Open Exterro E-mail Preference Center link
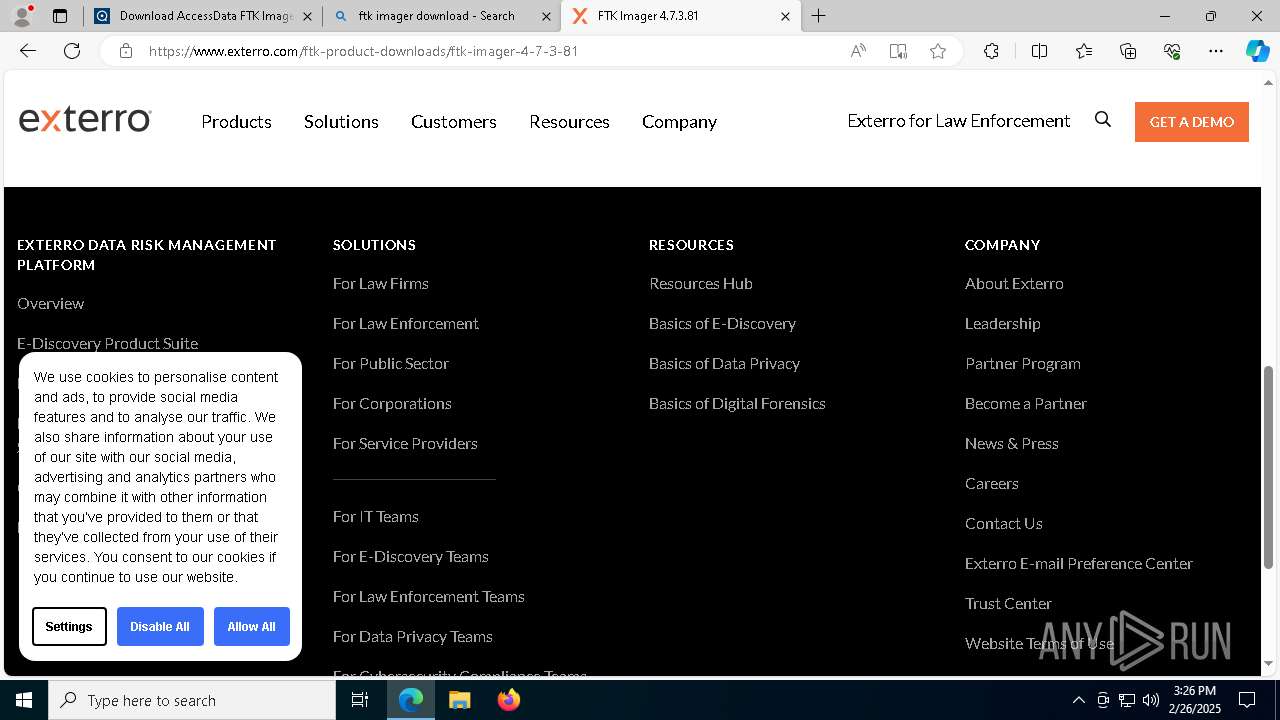The image size is (1280, 720). click(x=1078, y=563)
